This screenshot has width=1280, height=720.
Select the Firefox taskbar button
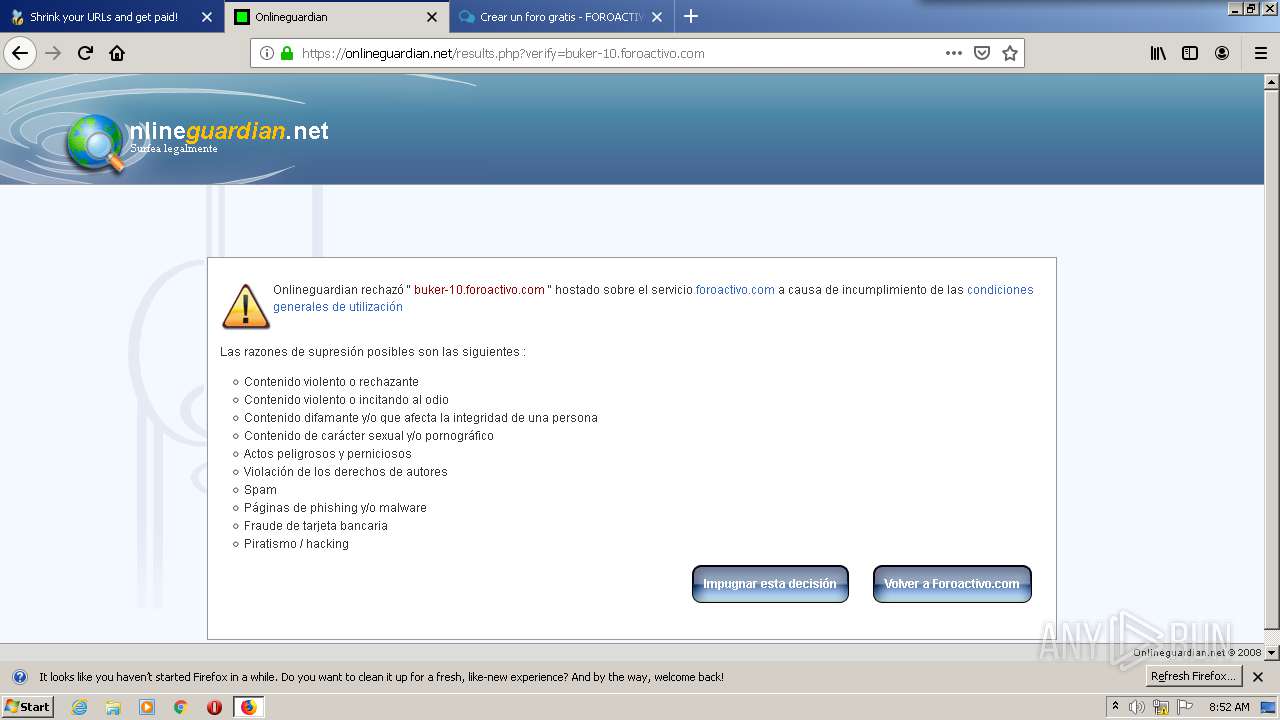tap(248, 707)
